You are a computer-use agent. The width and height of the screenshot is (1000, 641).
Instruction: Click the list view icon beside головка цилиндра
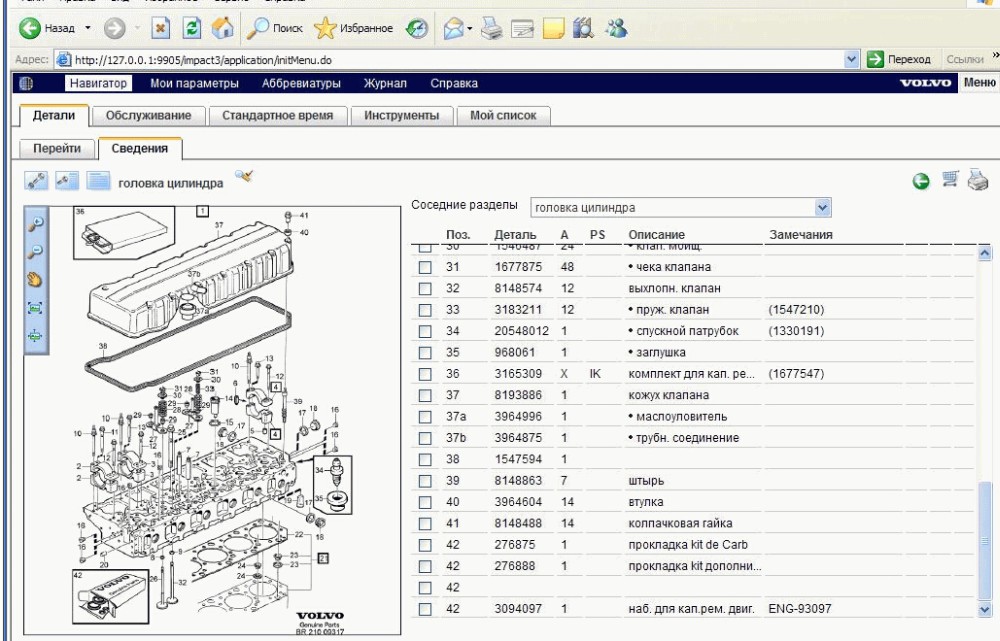coord(98,181)
